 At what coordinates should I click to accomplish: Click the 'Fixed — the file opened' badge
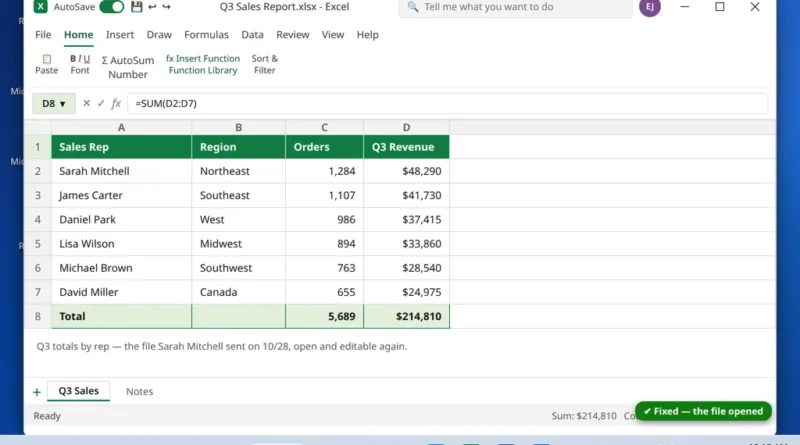pyautogui.click(x=703, y=411)
